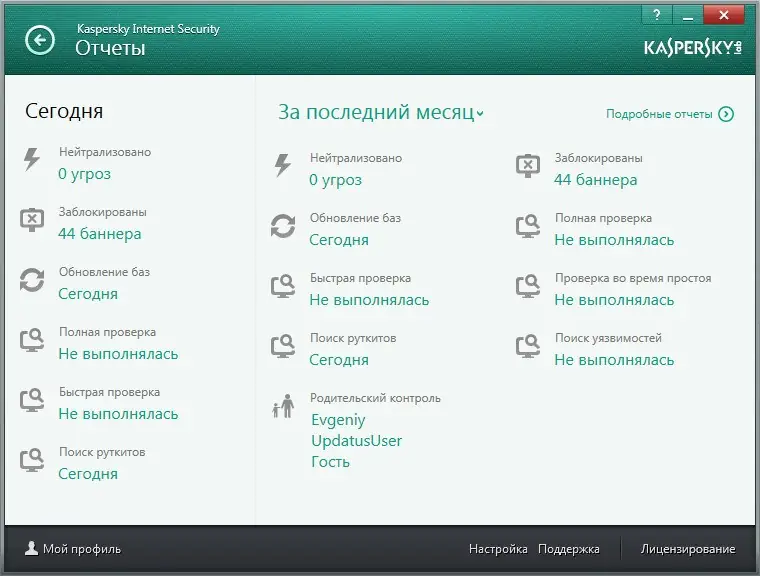Click Не выполнялась under today's Полная проверка
Viewport: 760px width, 576px height.
pyautogui.click(x=118, y=354)
